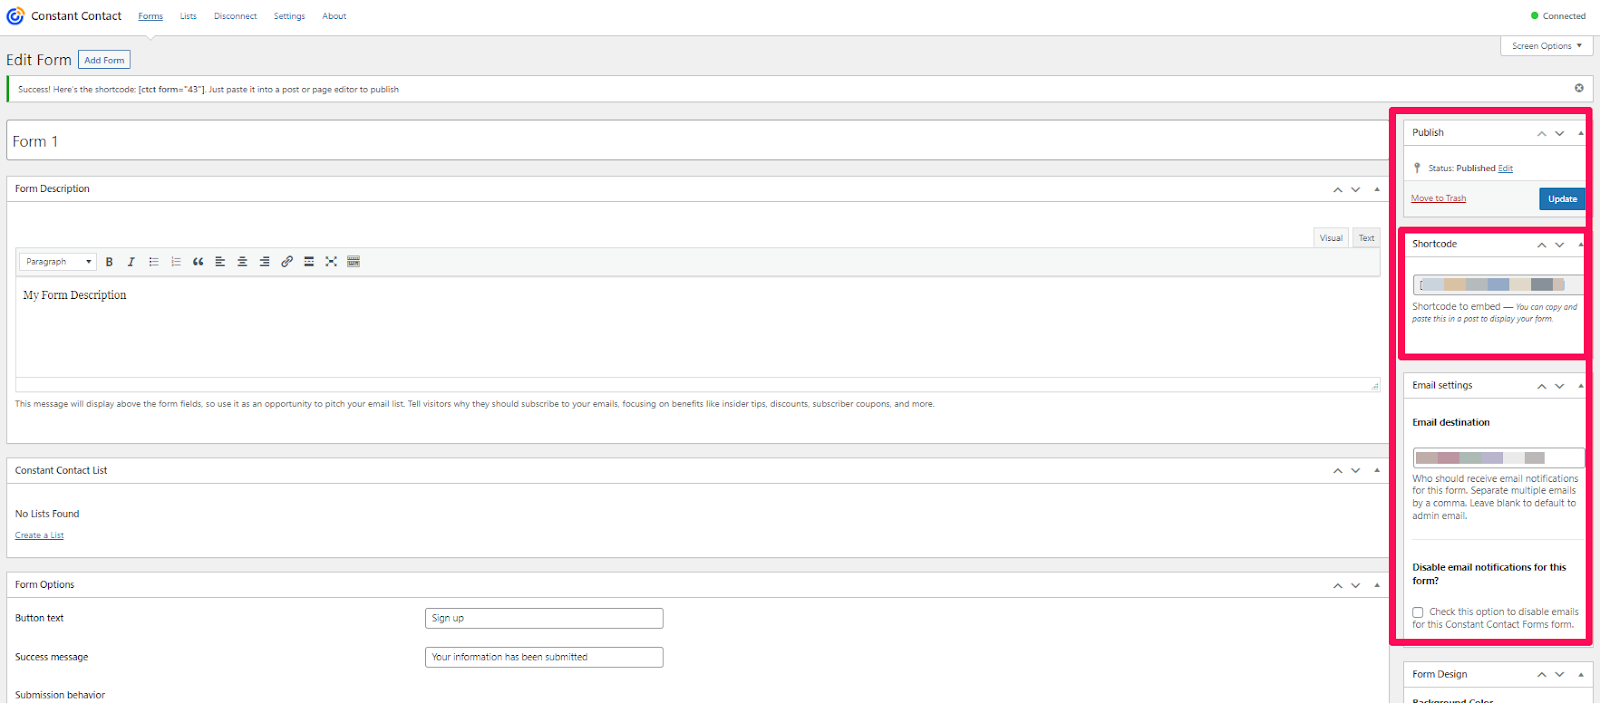Image resolution: width=1600 pixels, height=703 pixels.
Task: Check the disable email notifications box
Action: pos(1418,612)
